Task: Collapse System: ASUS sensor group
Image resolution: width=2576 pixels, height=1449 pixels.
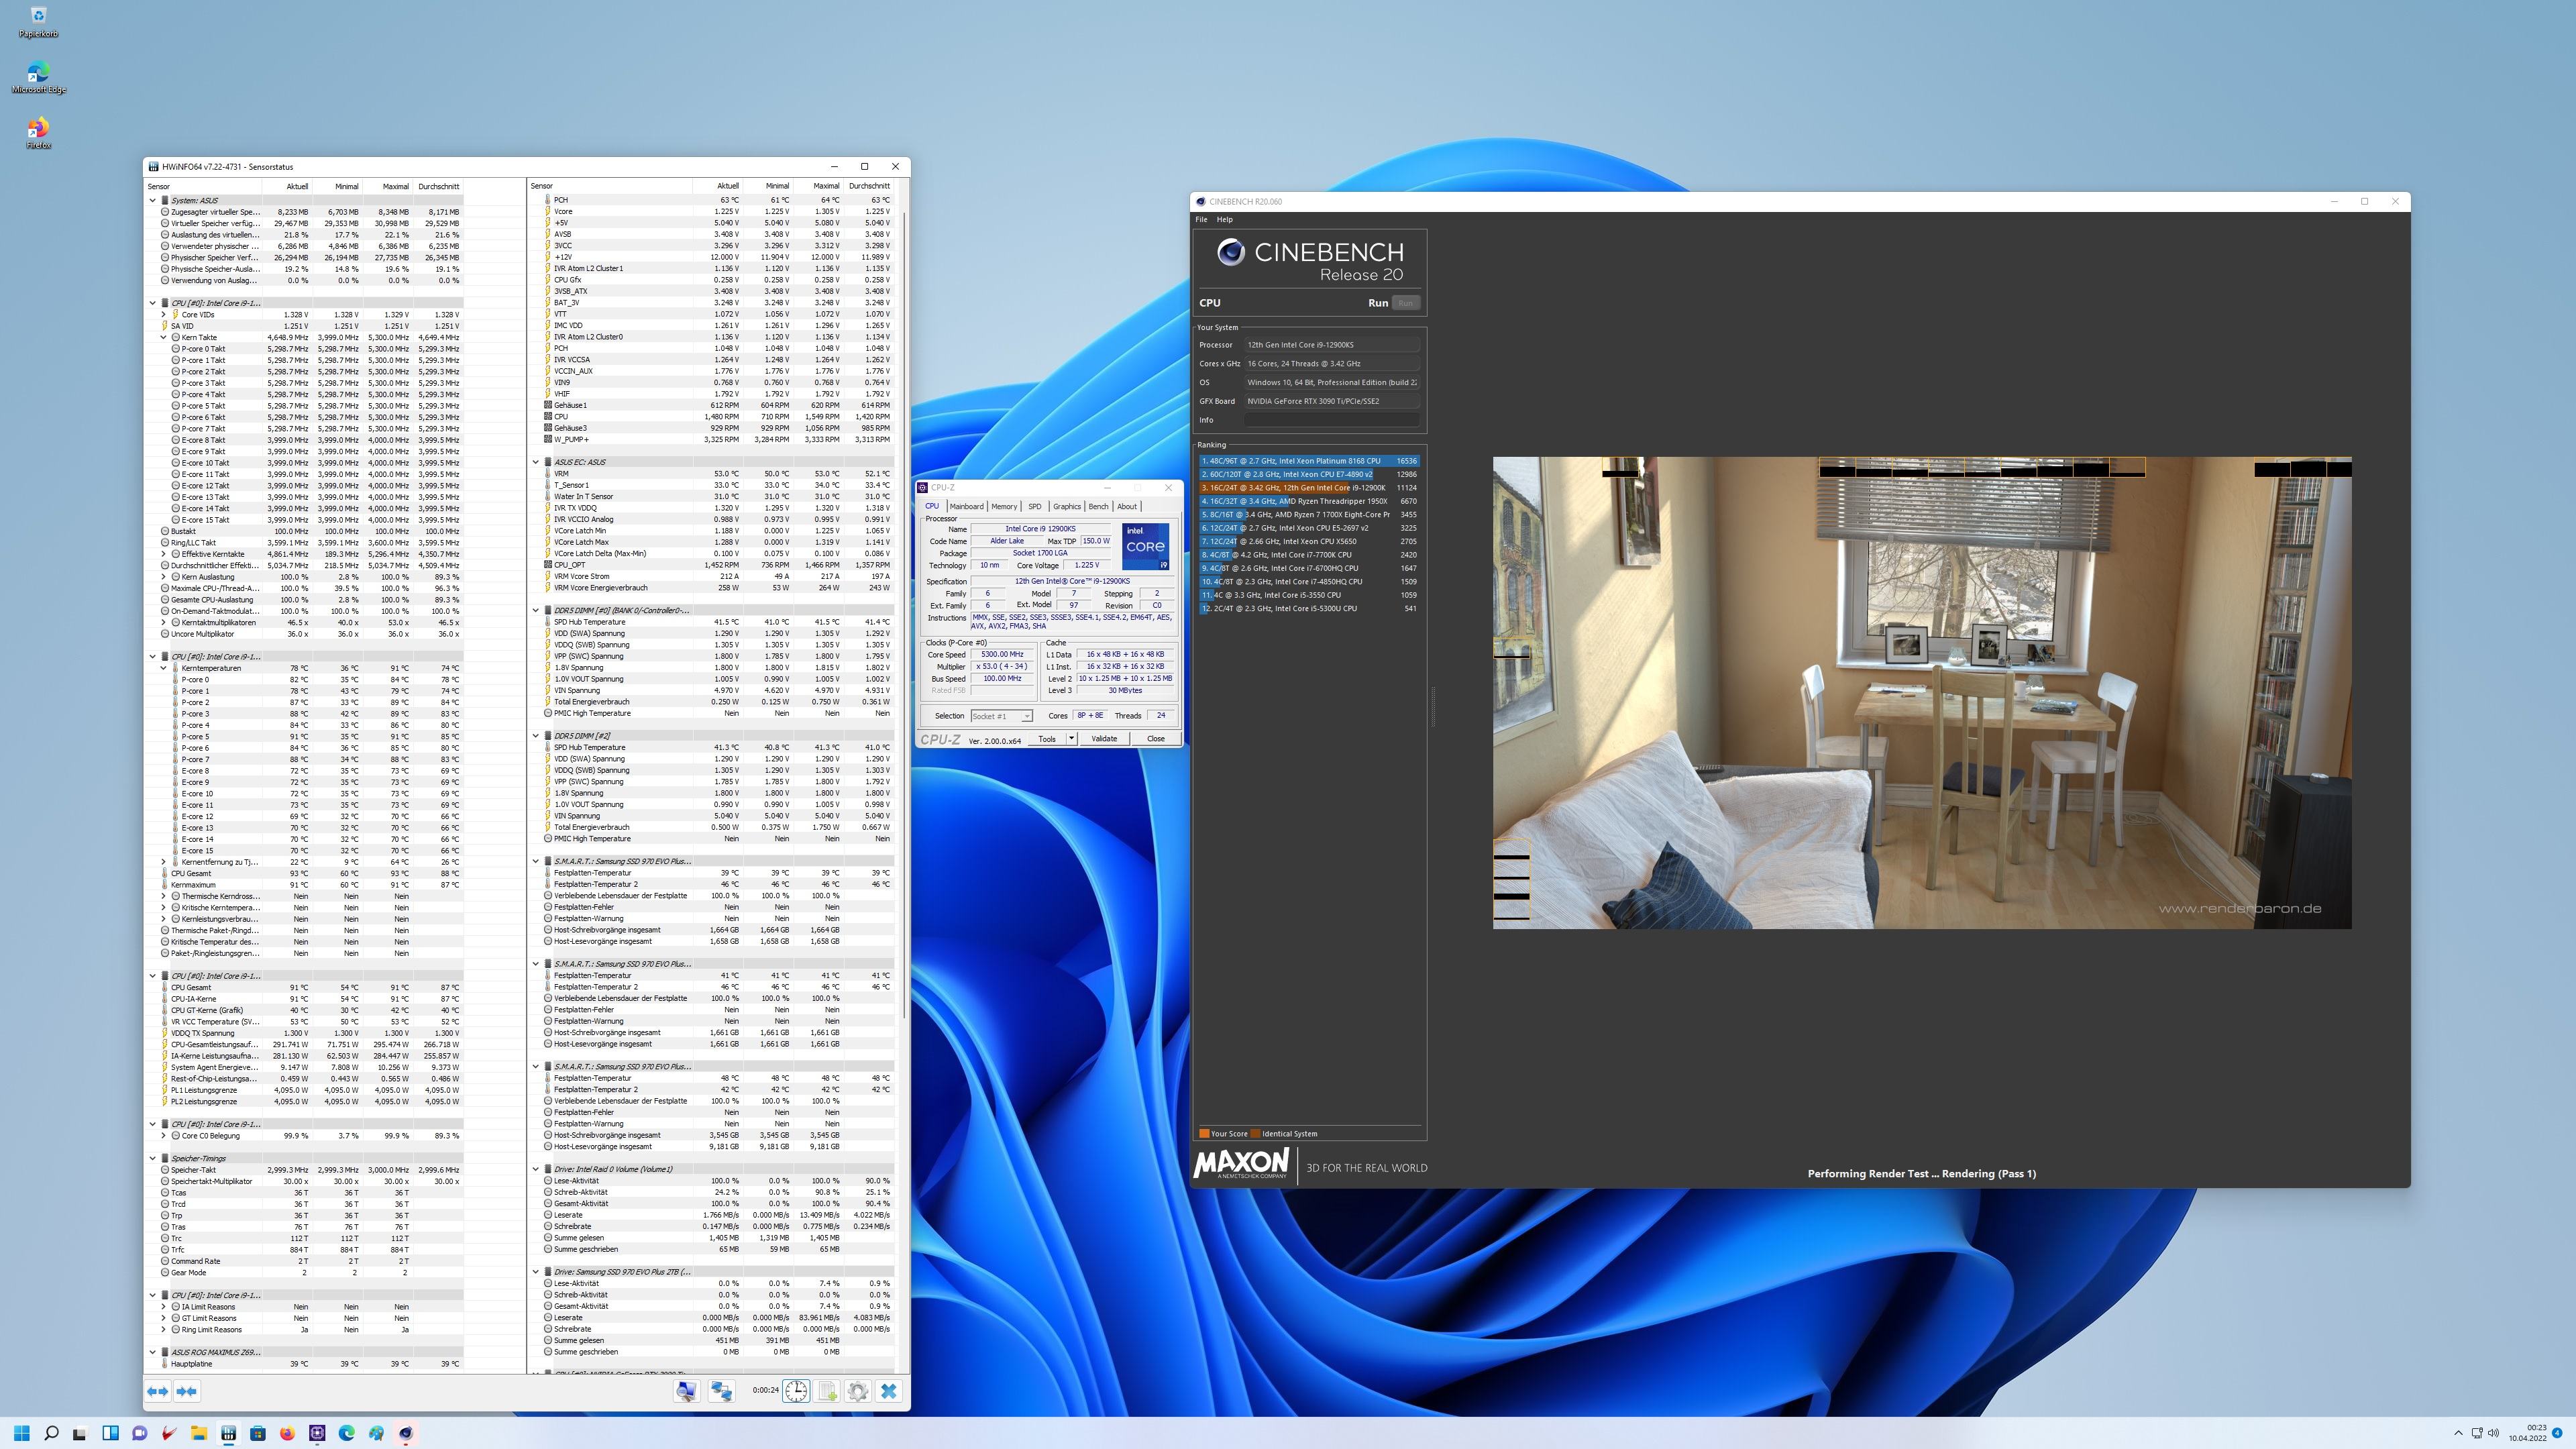Action: pyautogui.click(x=153, y=200)
